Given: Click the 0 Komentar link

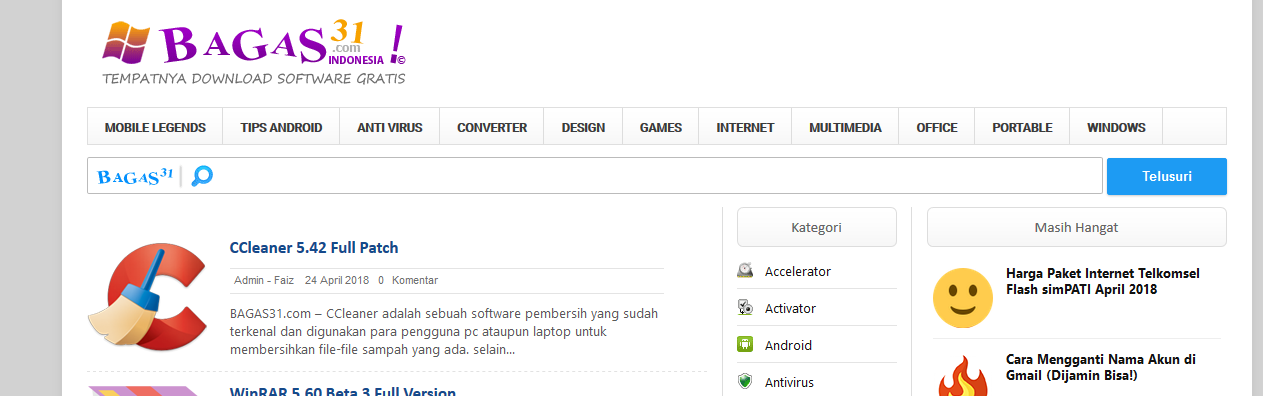Looking at the screenshot, I should tap(407, 280).
